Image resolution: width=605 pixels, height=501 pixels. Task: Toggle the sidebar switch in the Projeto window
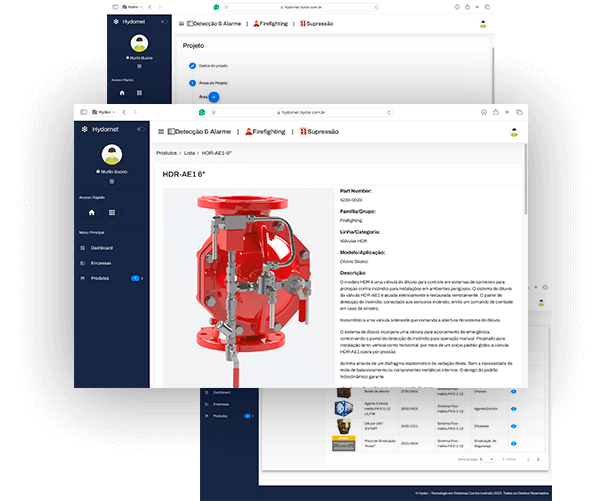pos(164,22)
